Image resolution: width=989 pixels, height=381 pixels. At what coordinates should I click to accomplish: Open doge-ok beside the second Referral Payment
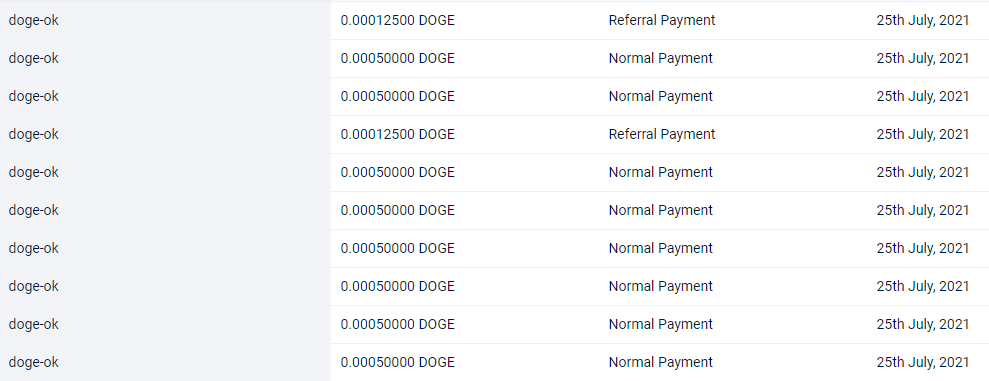33,134
